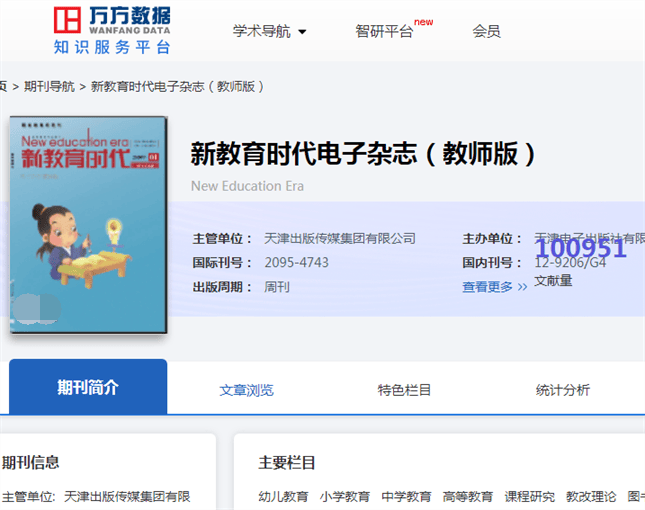Select the 高等教育 column
This screenshot has width=645, height=510.
coord(468,496)
